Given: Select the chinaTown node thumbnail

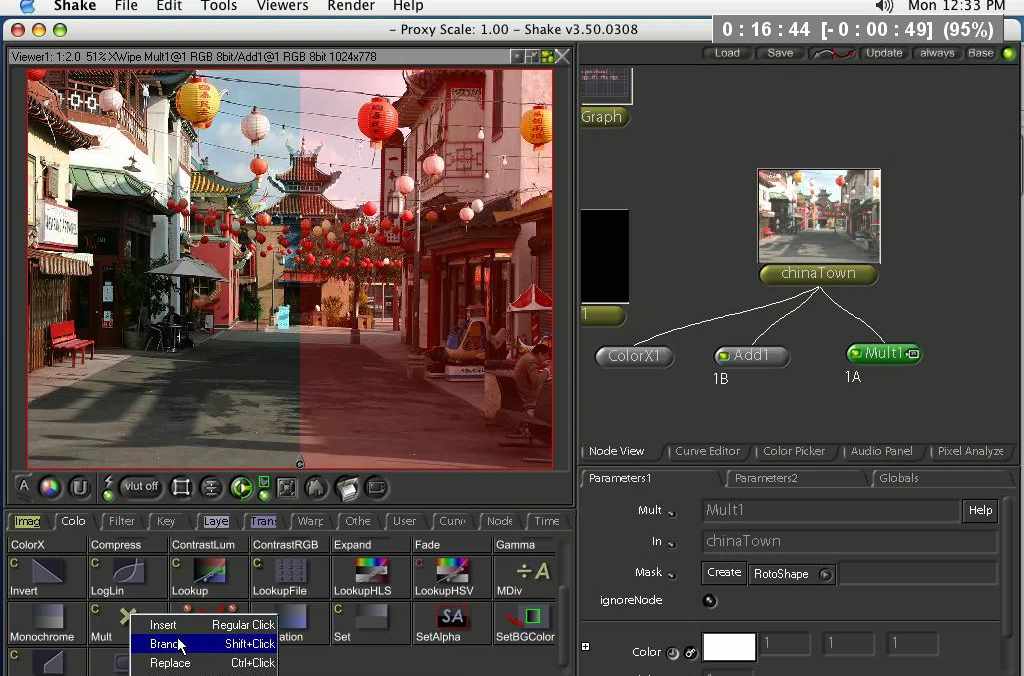Looking at the screenshot, I should click(x=819, y=216).
